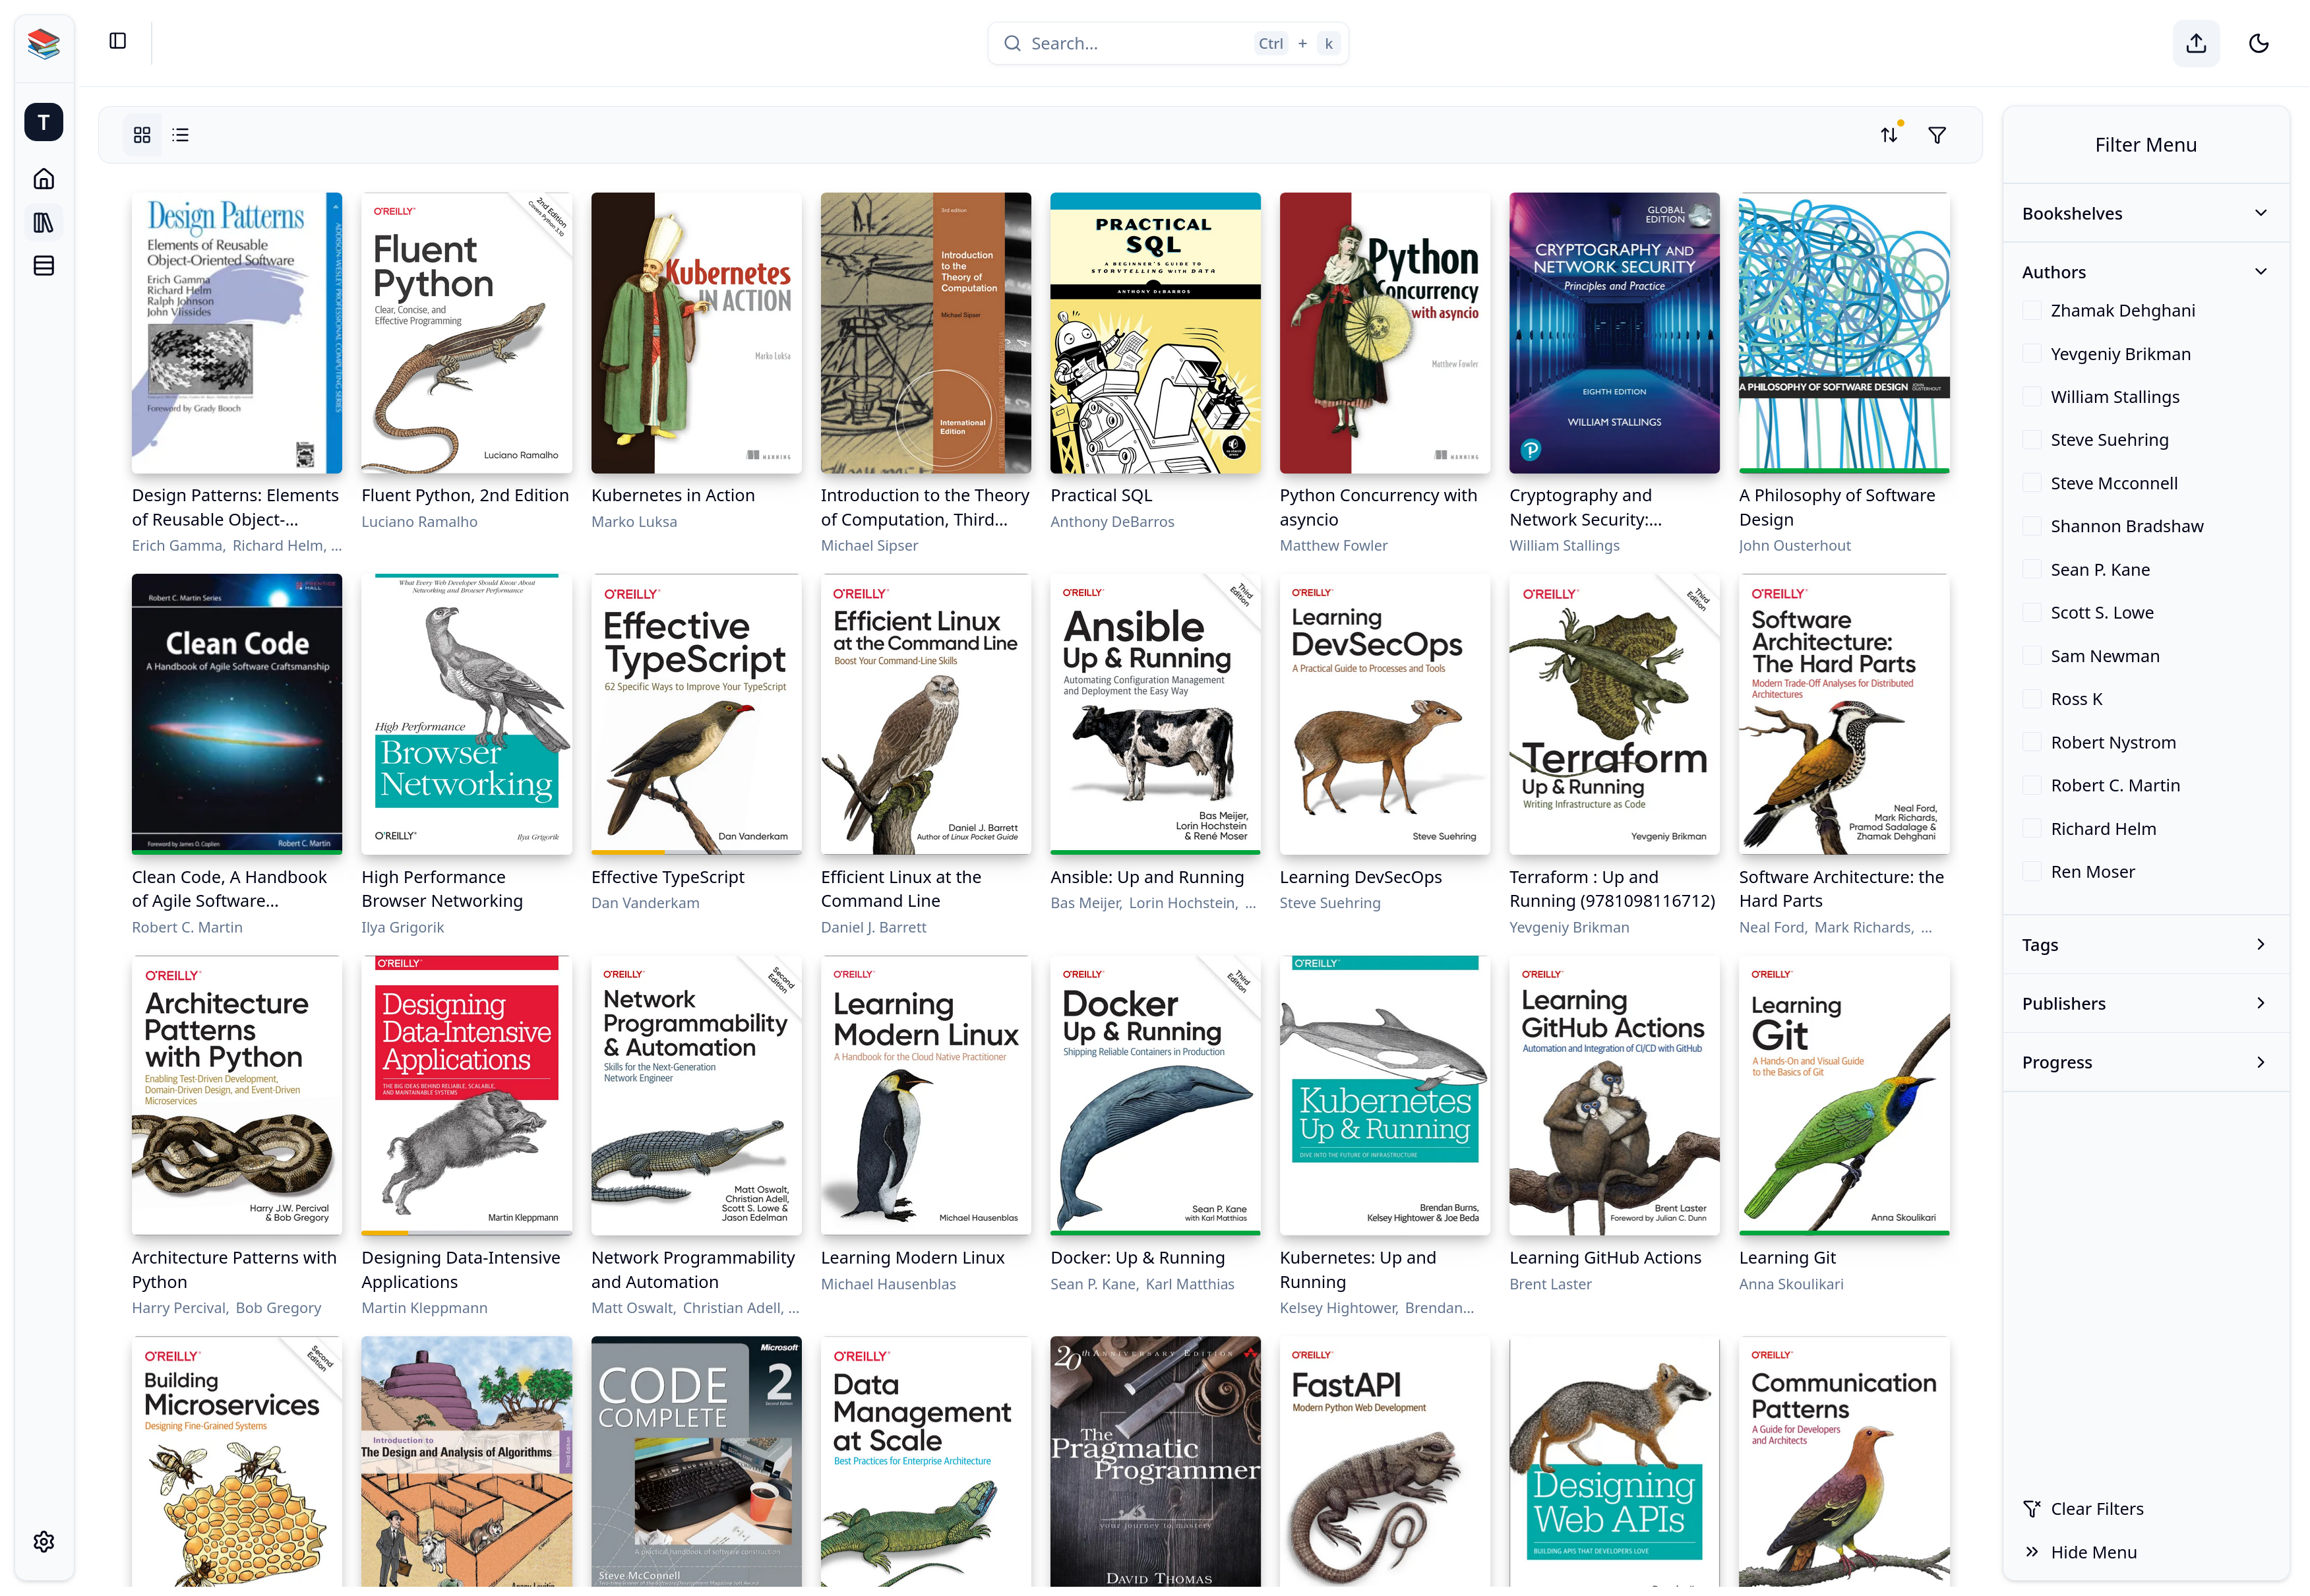
Task: Open Settings via the gear icon
Action: 43,1541
